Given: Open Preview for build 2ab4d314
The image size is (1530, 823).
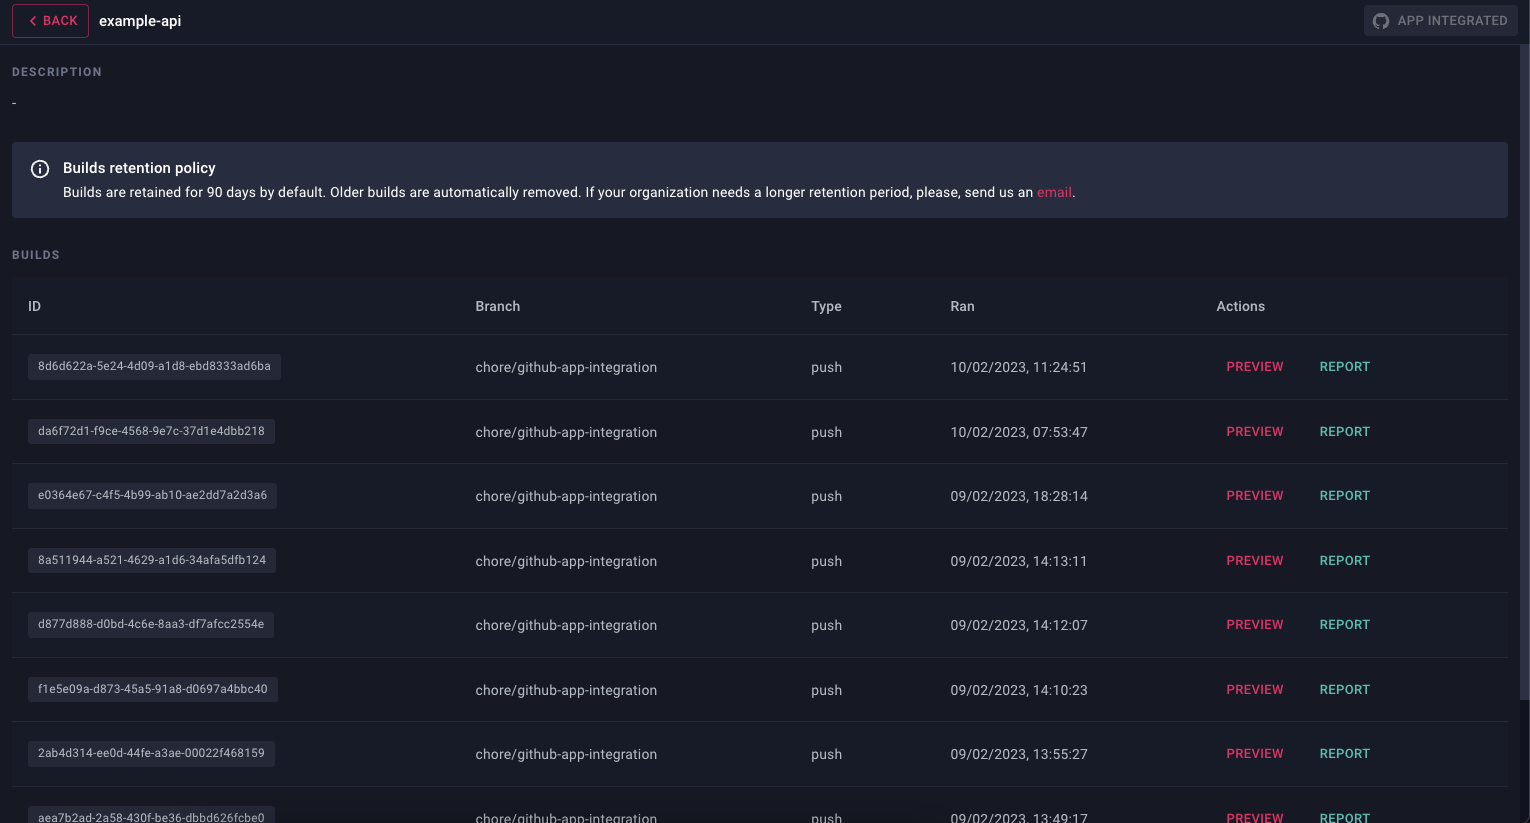Looking at the screenshot, I should (x=1254, y=754).
